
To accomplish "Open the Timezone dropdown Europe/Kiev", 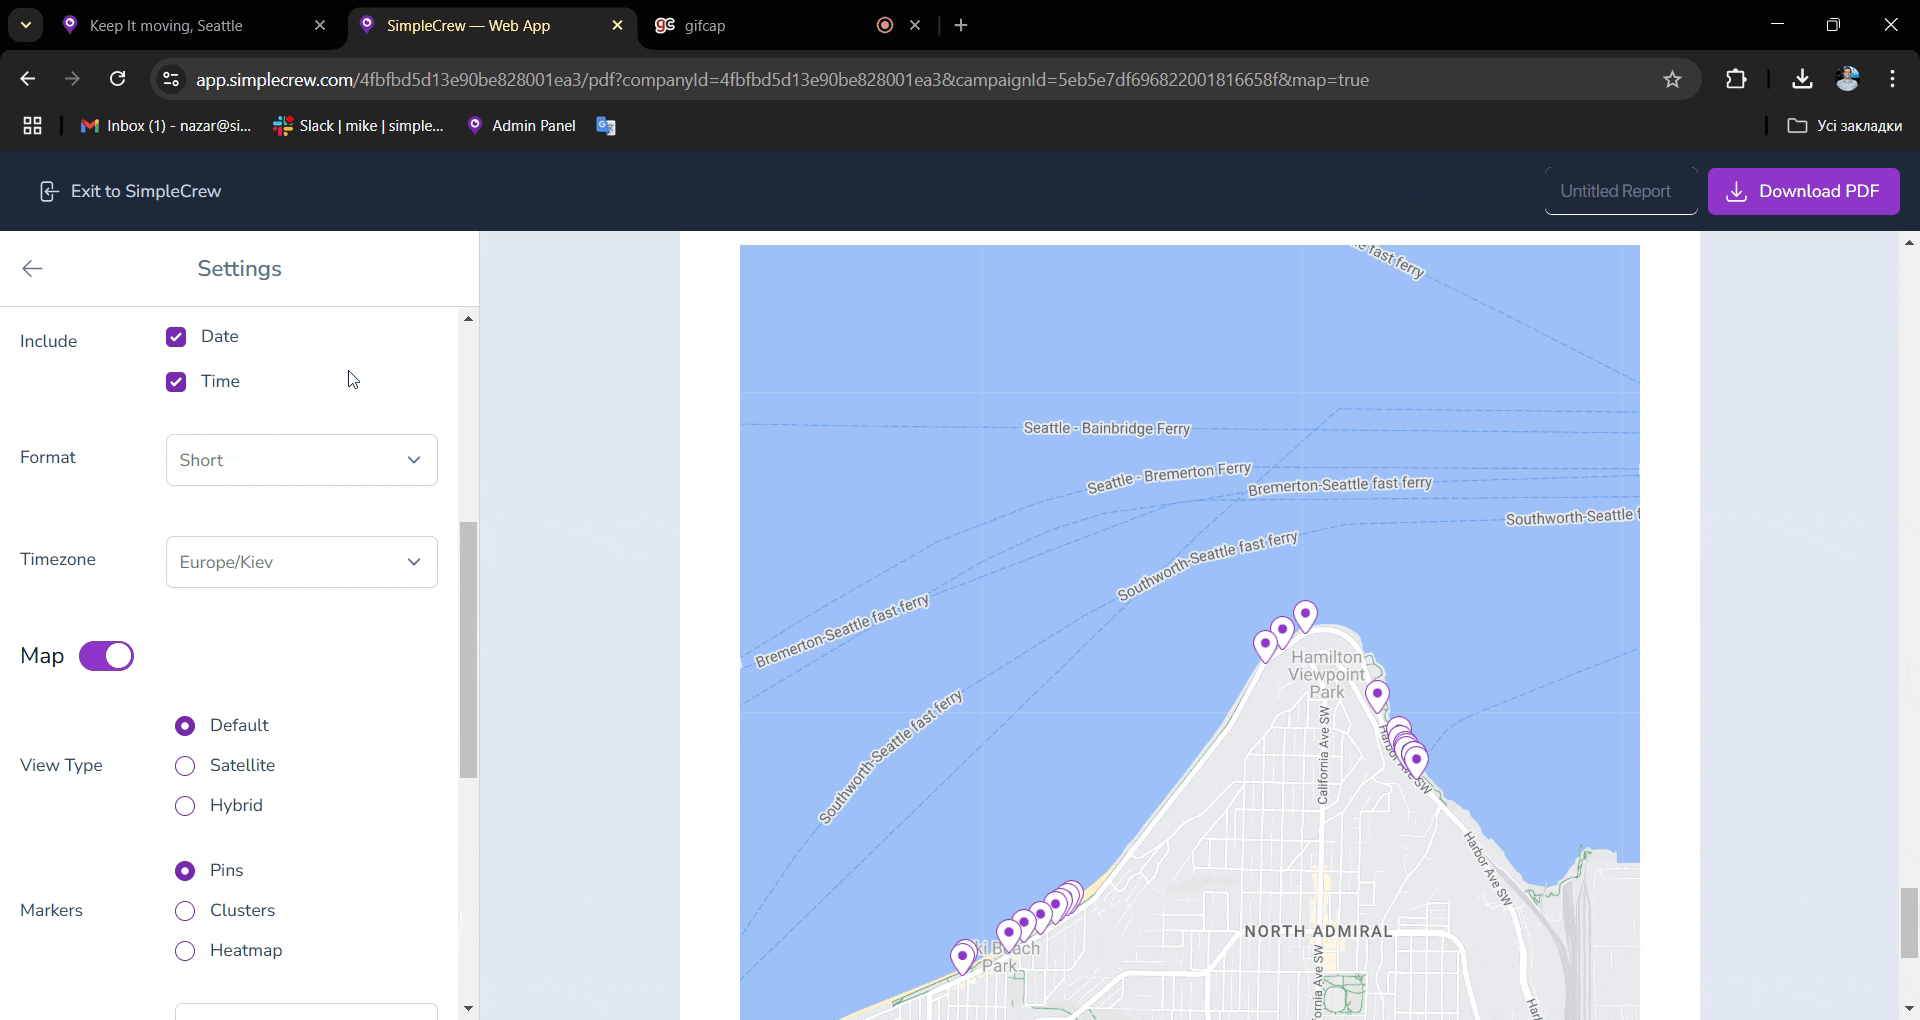I will pyautogui.click(x=302, y=562).
